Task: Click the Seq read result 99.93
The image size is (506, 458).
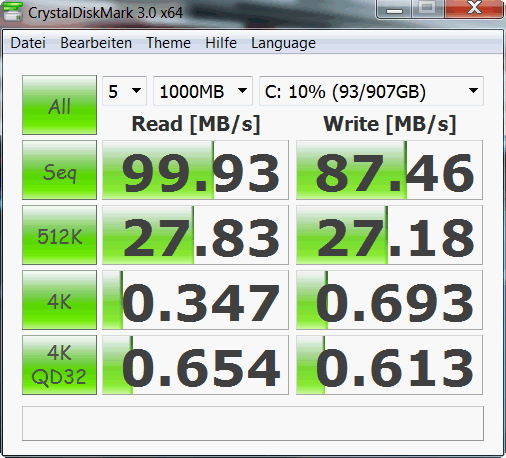Action: coord(195,170)
